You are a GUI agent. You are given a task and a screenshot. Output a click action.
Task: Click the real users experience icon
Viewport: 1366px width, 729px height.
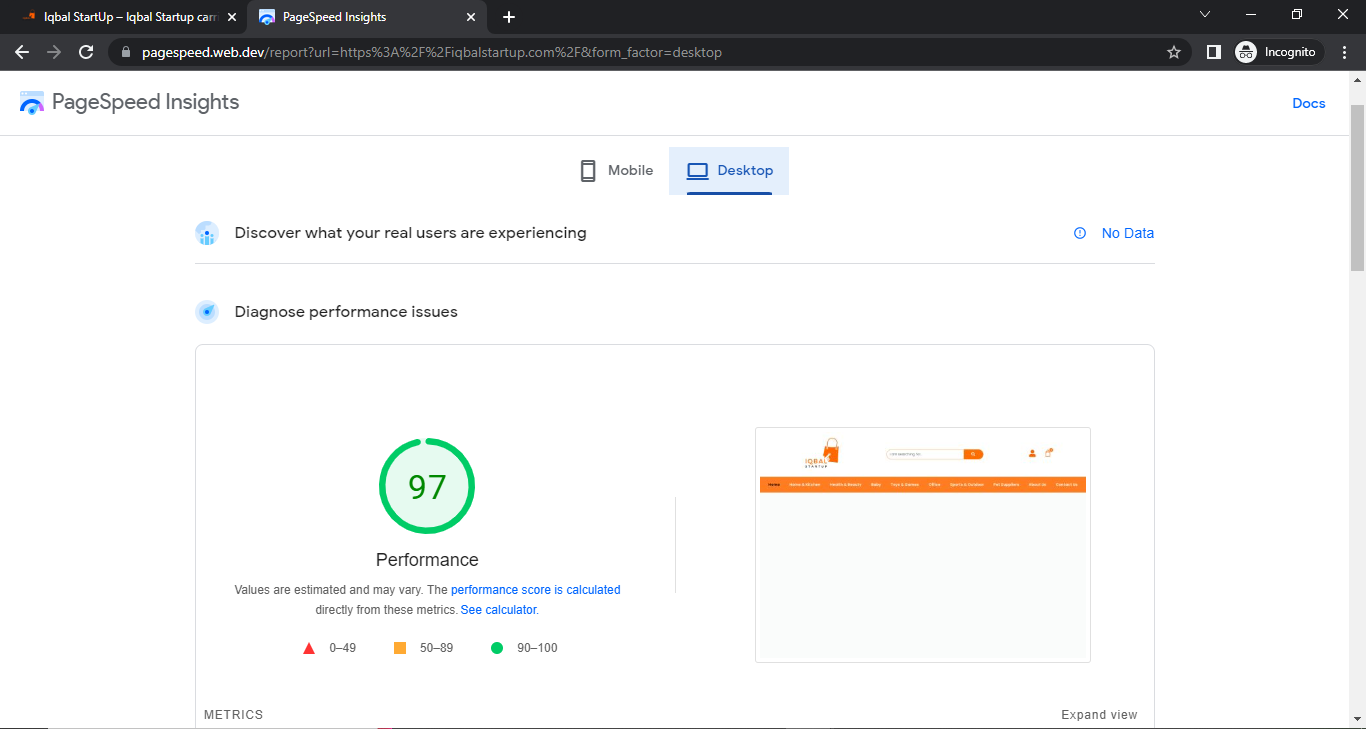click(x=207, y=233)
